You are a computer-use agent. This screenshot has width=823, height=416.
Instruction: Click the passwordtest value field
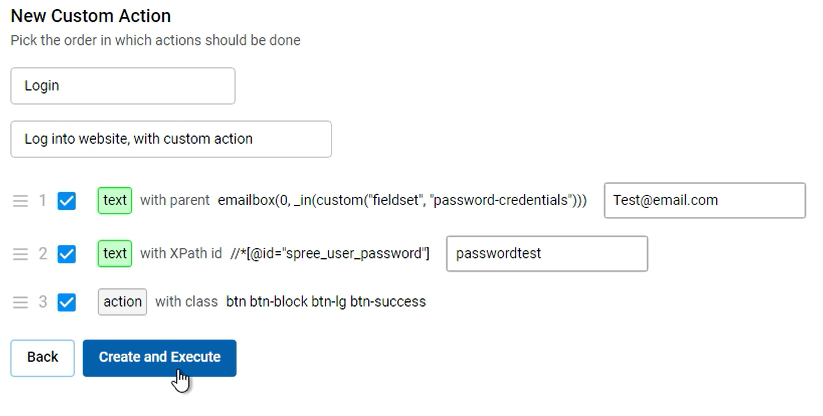pyautogui.click(x=547, y=253)
